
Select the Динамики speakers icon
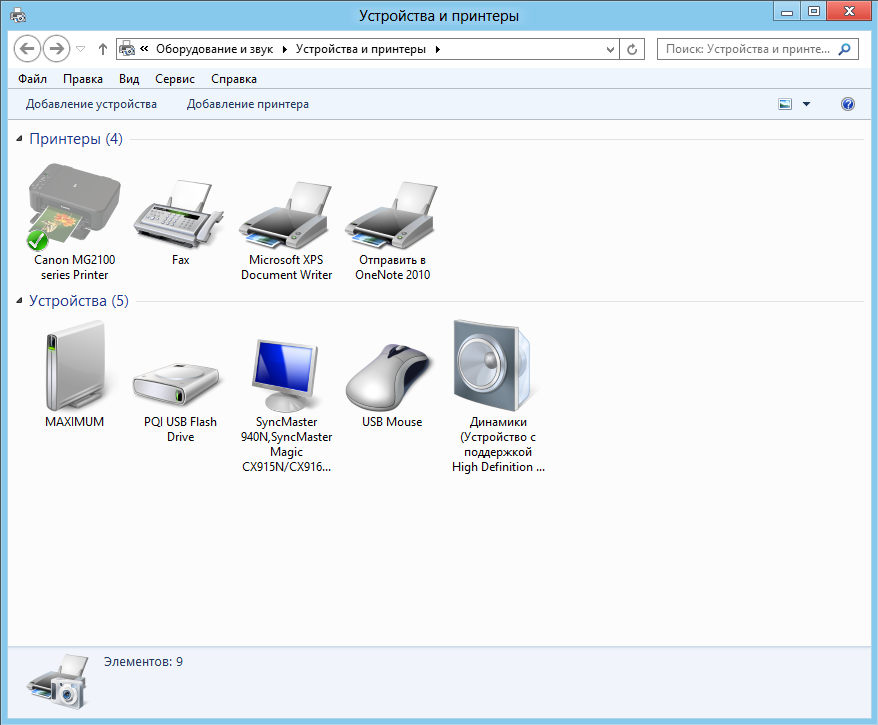click(492, 365)
